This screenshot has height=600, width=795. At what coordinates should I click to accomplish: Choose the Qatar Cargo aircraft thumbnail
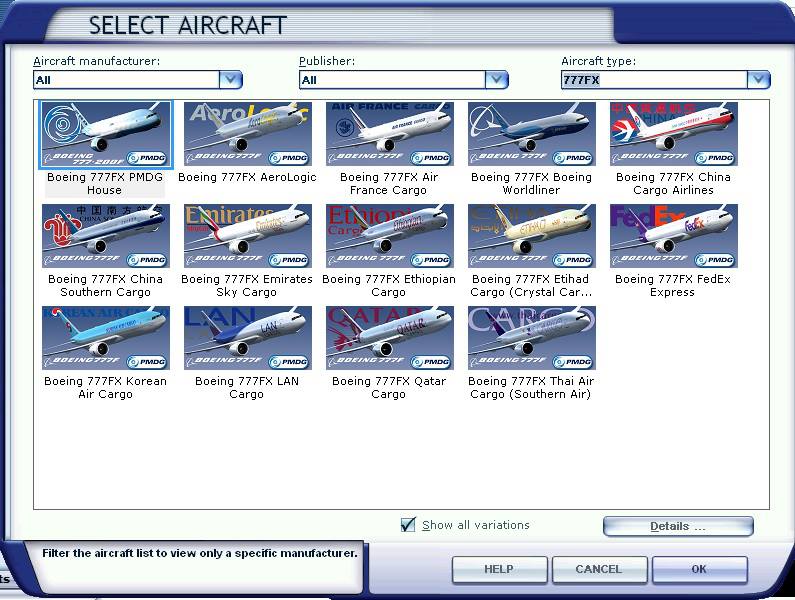coord(390,338)
